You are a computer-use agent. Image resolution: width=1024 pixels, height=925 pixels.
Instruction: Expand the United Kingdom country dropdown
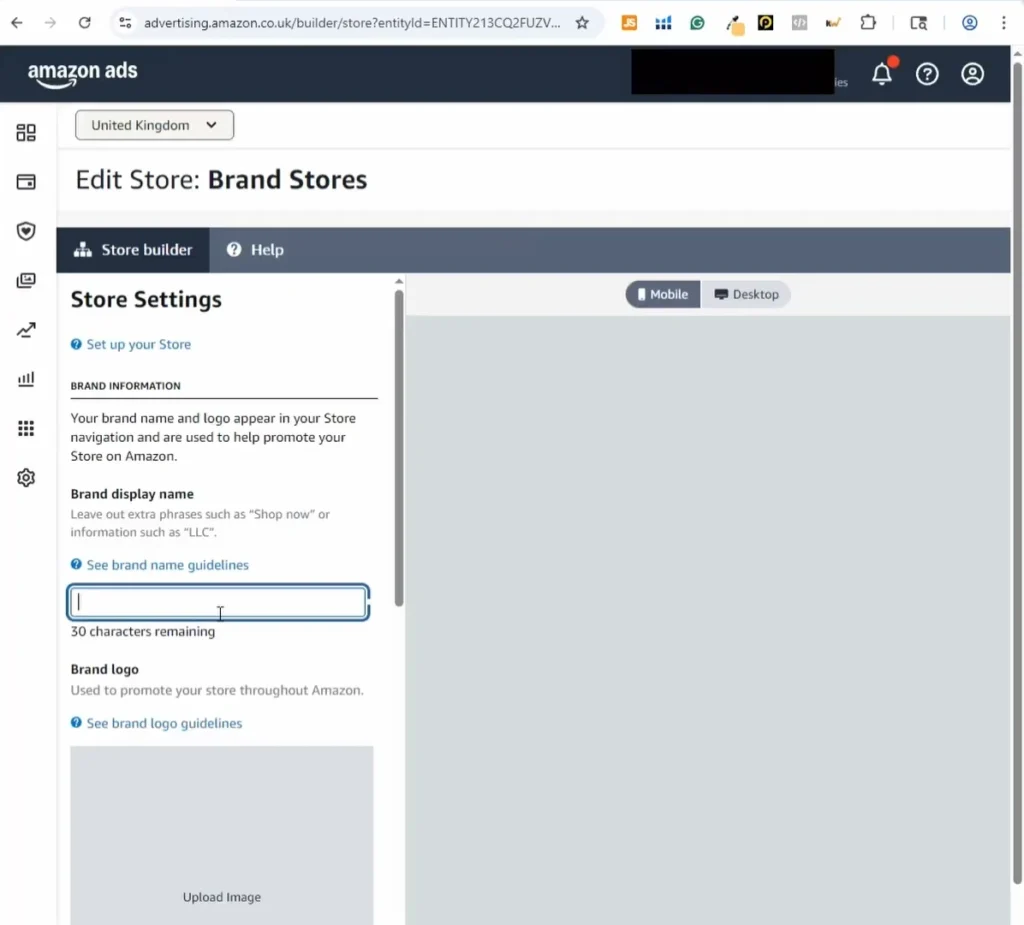click(x=154, y=125)
